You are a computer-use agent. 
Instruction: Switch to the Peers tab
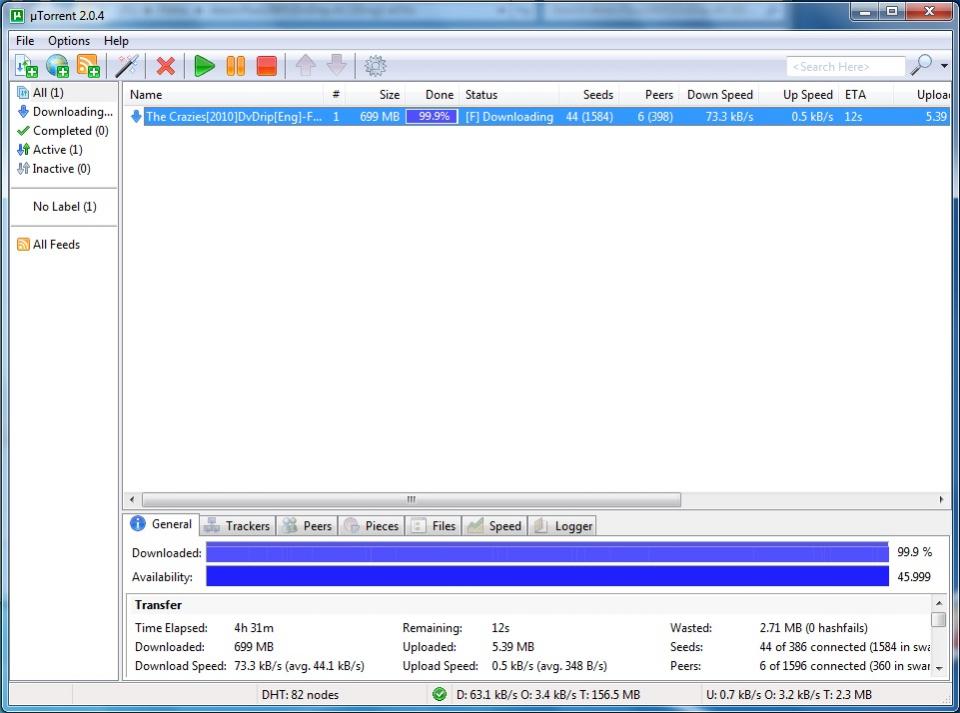[307, 526]
